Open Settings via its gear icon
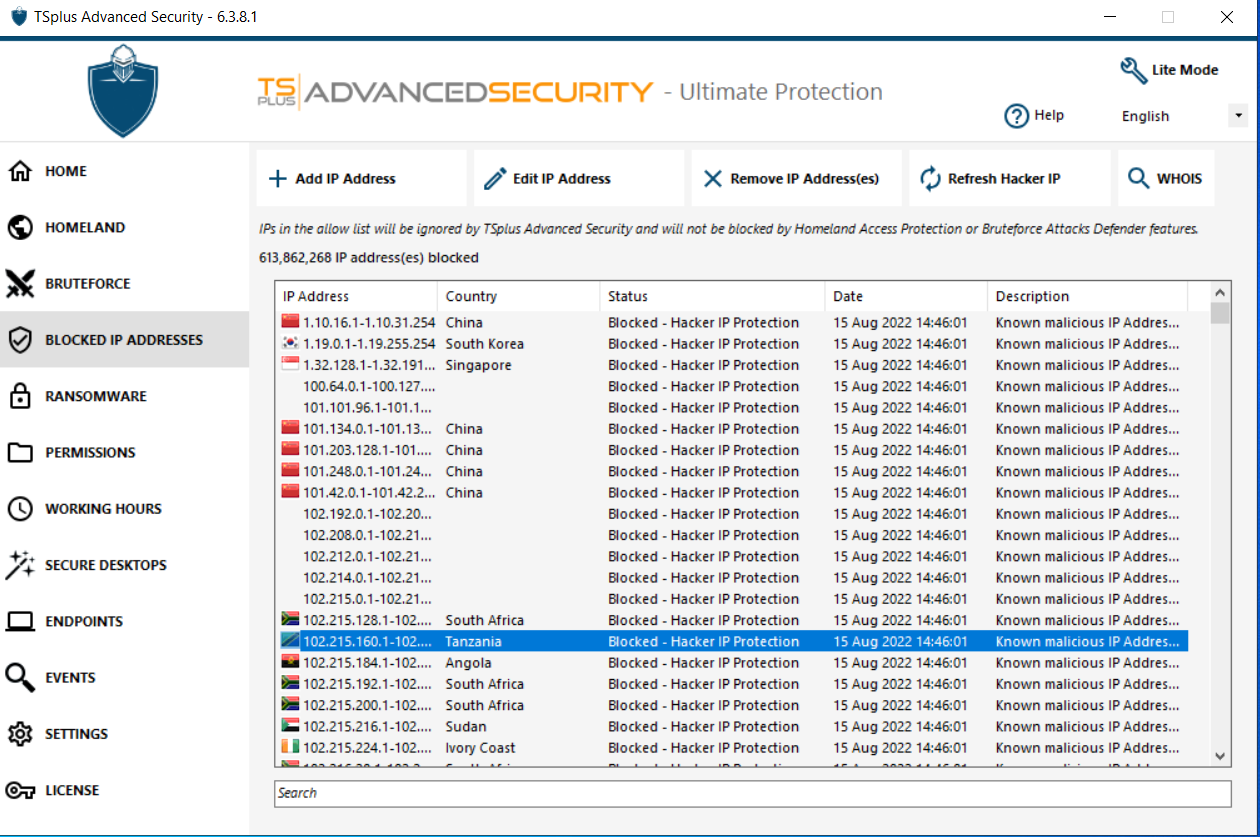The image size is (1260, 837). coord(20,734)
